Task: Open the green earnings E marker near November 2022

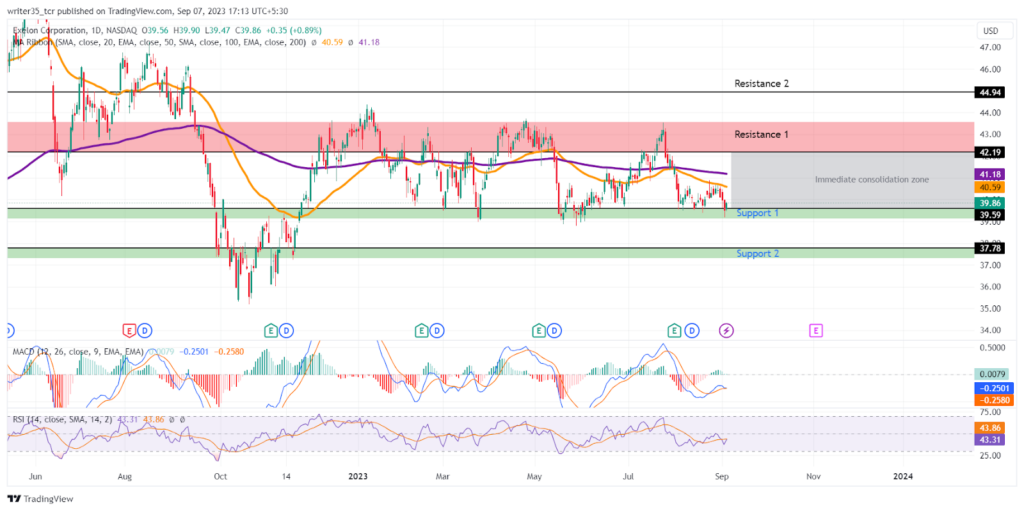Action: [x=270, y=331]
